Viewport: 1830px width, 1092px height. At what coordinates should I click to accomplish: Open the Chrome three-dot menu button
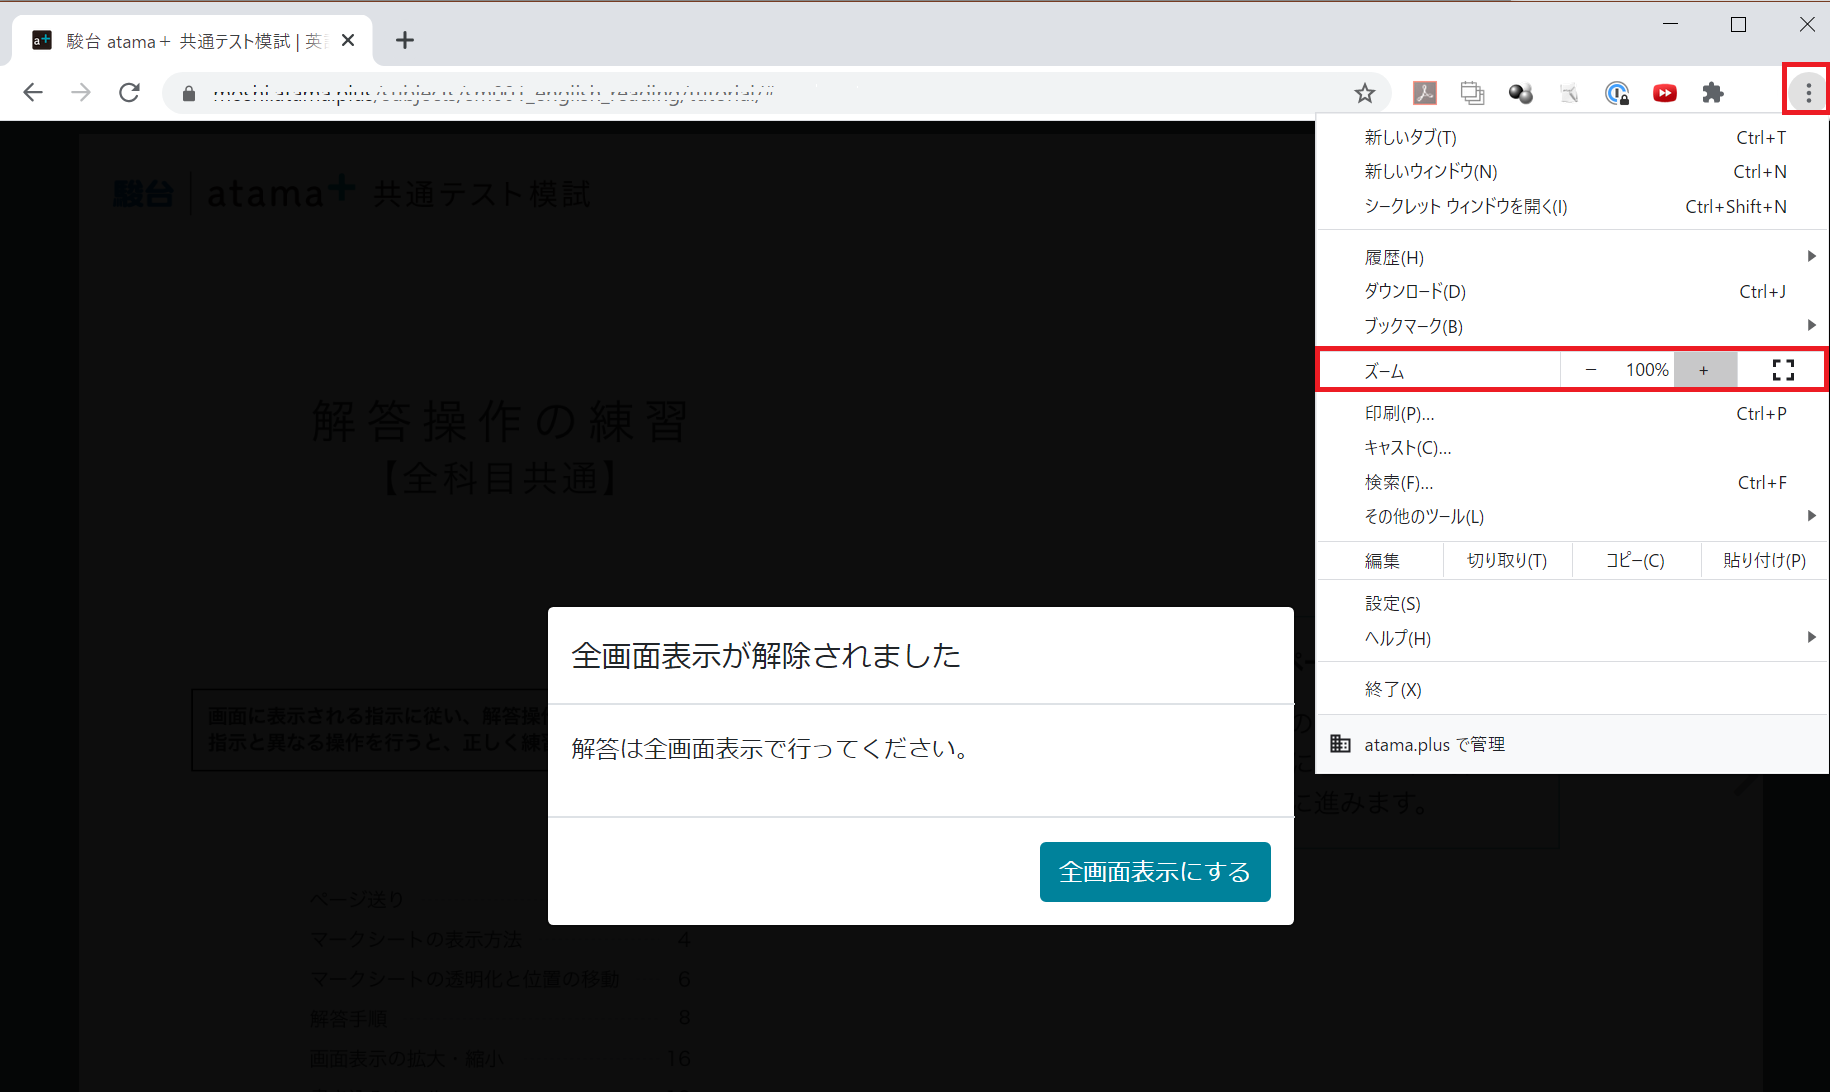[x=1808, y=93]
